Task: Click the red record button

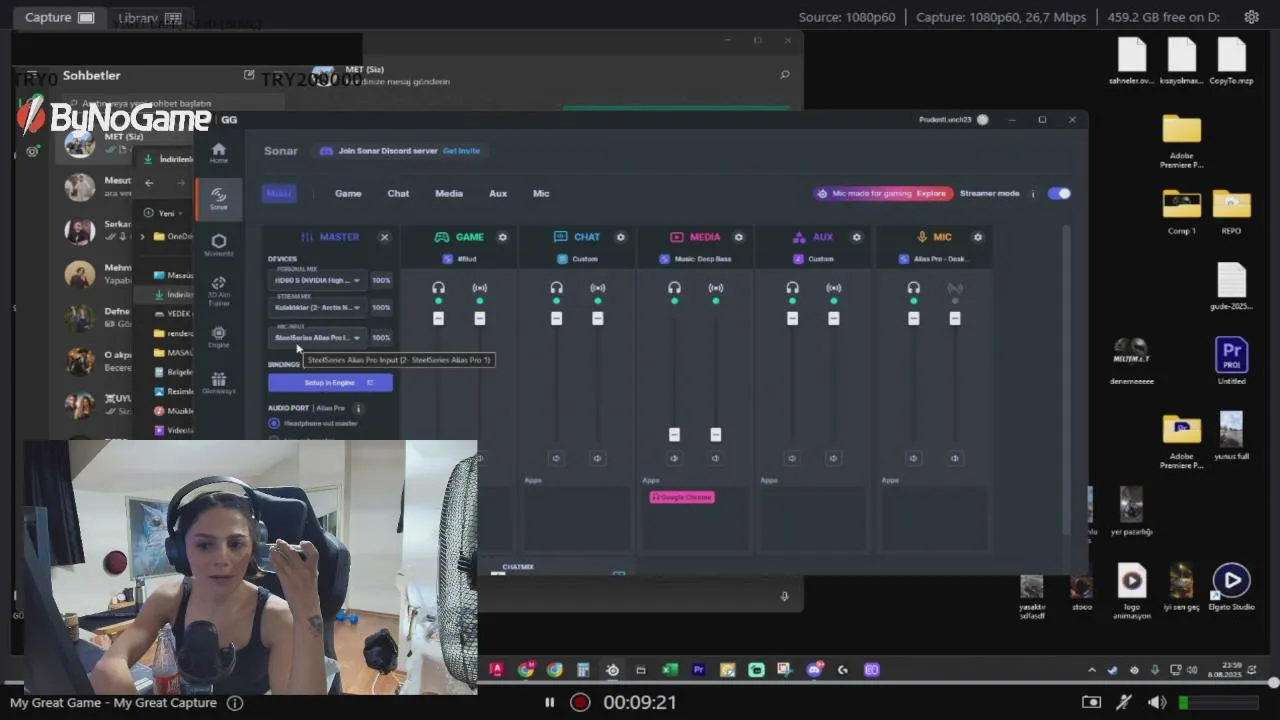Action: [580, 702]
